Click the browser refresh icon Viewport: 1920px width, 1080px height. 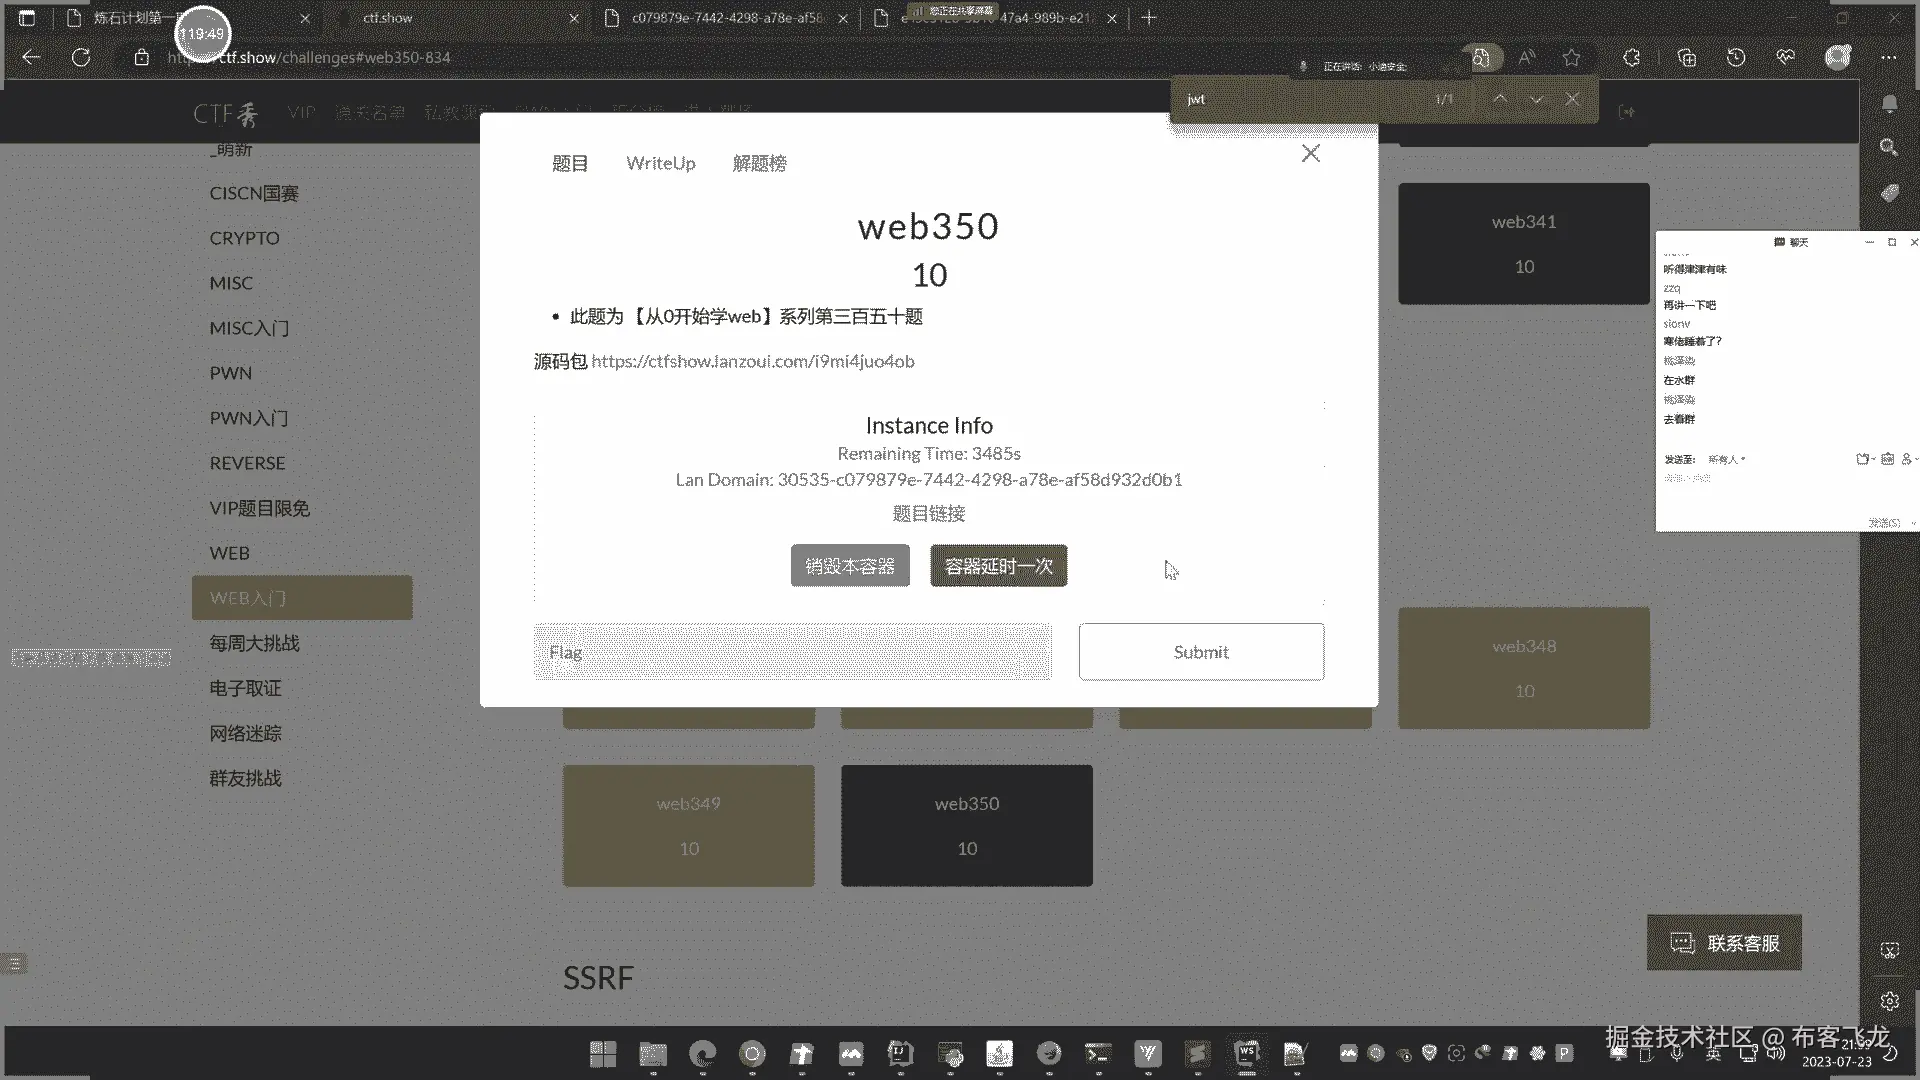pos(81,58)
